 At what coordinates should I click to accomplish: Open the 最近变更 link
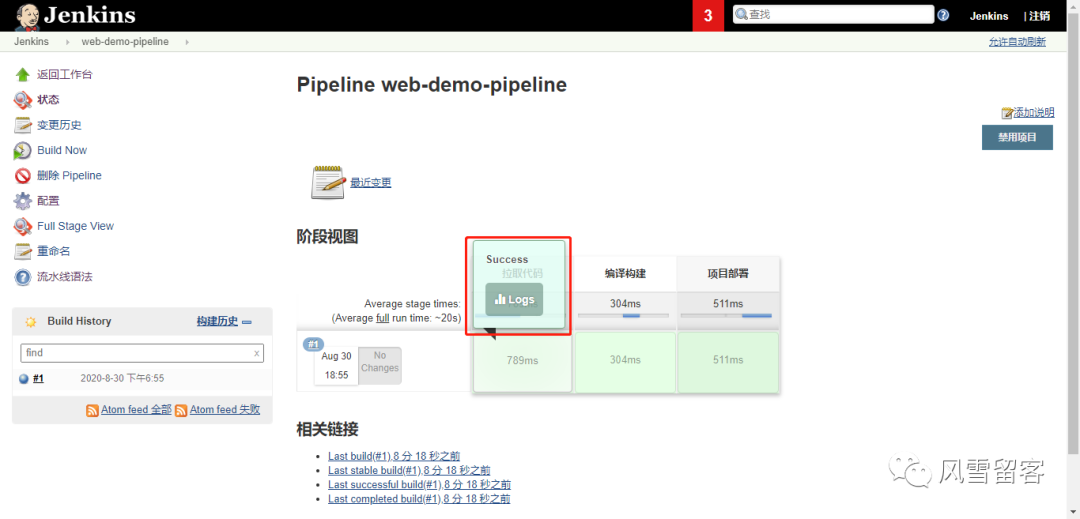[371, 182]
